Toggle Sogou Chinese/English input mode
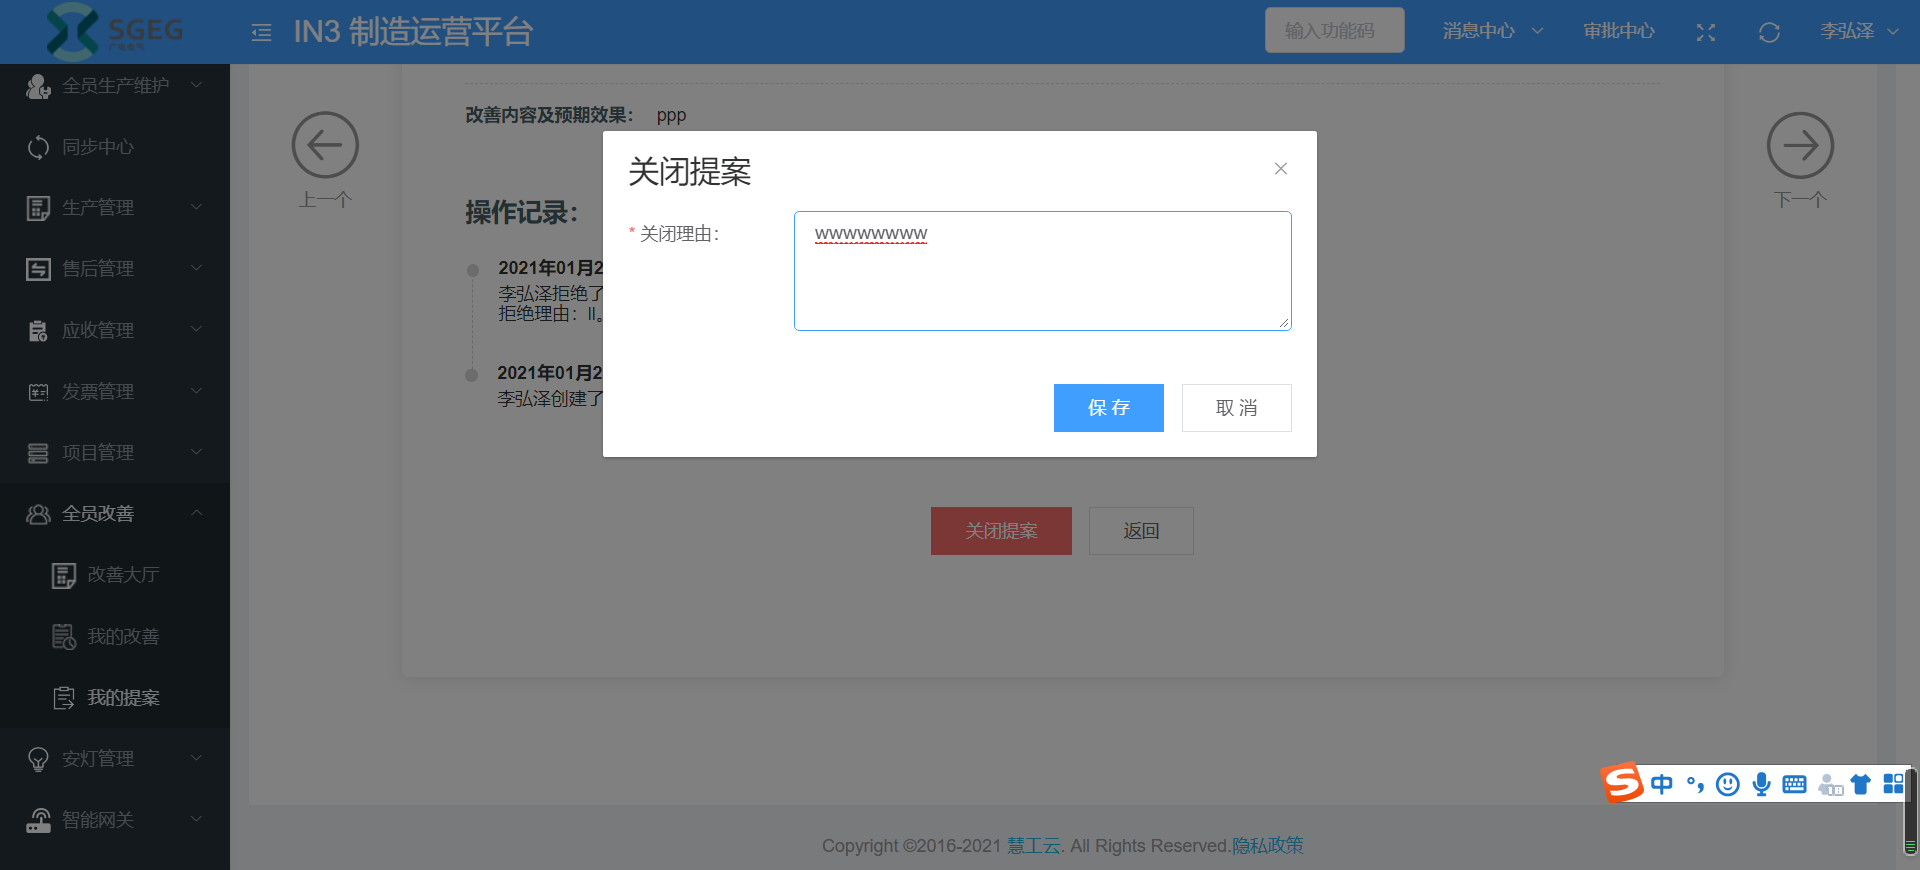 click(1662, 784)
